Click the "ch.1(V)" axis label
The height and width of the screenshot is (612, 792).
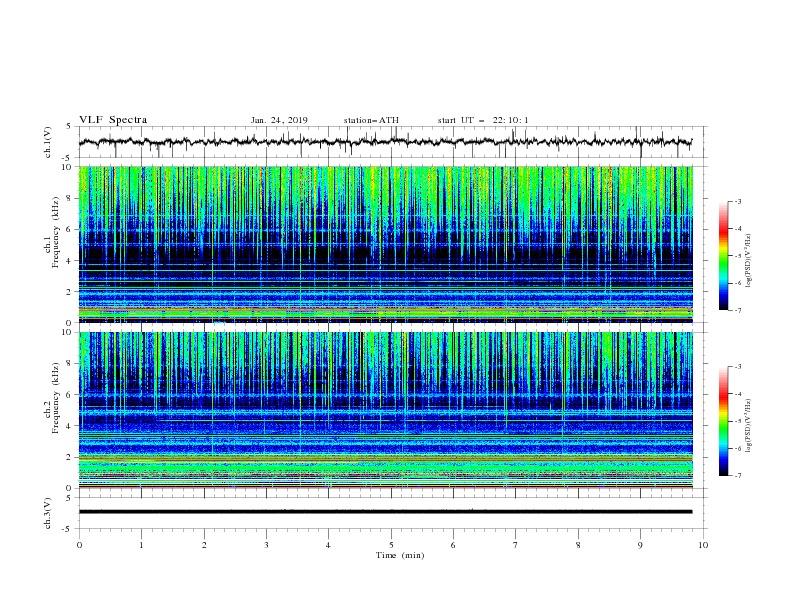(x=48, y=142)
